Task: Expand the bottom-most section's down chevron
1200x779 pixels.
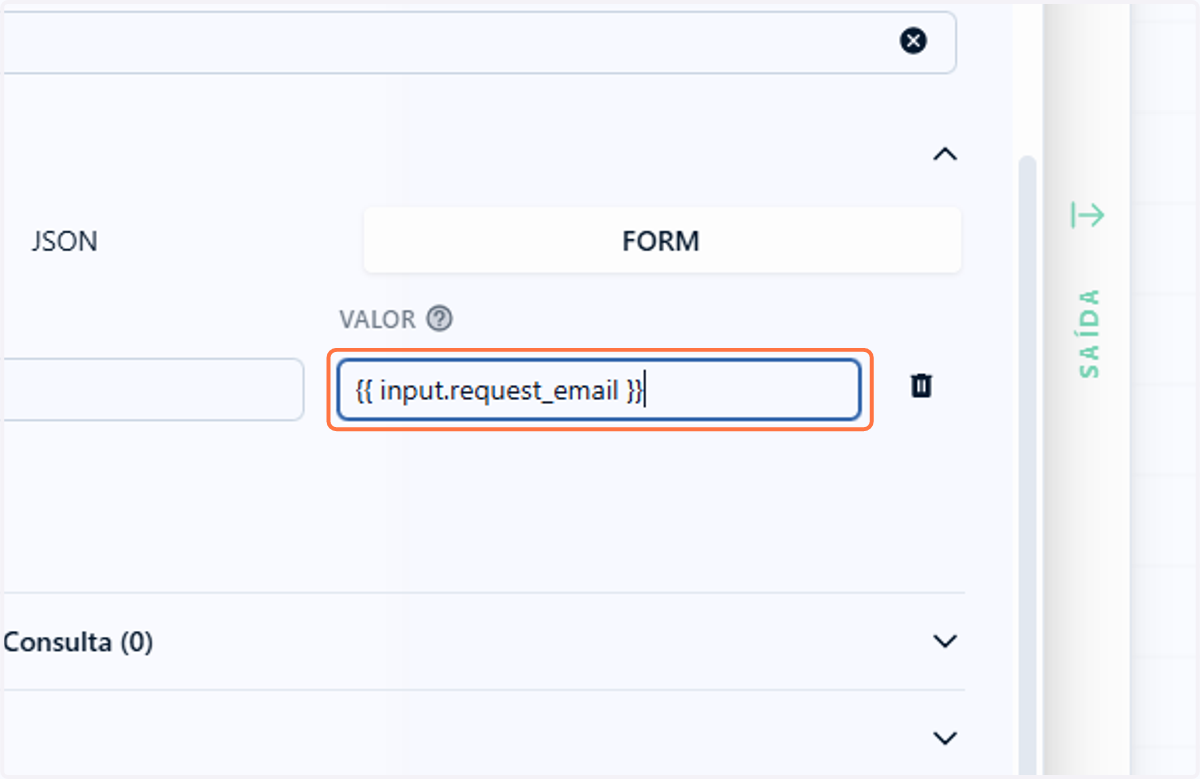Action: 945,738
